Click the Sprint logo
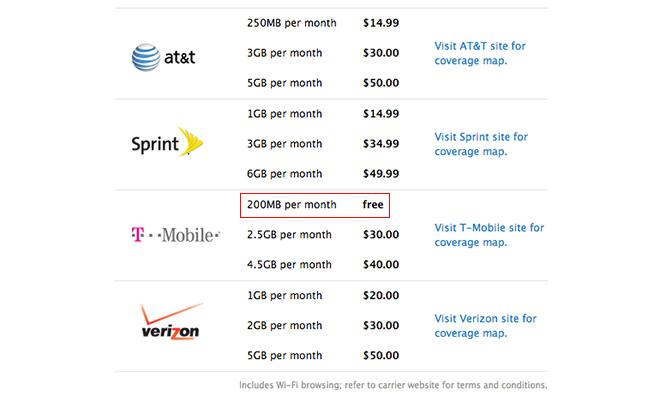Image resolution: width=660 pixels, height=396 pixels. click(x=167, y=142)
